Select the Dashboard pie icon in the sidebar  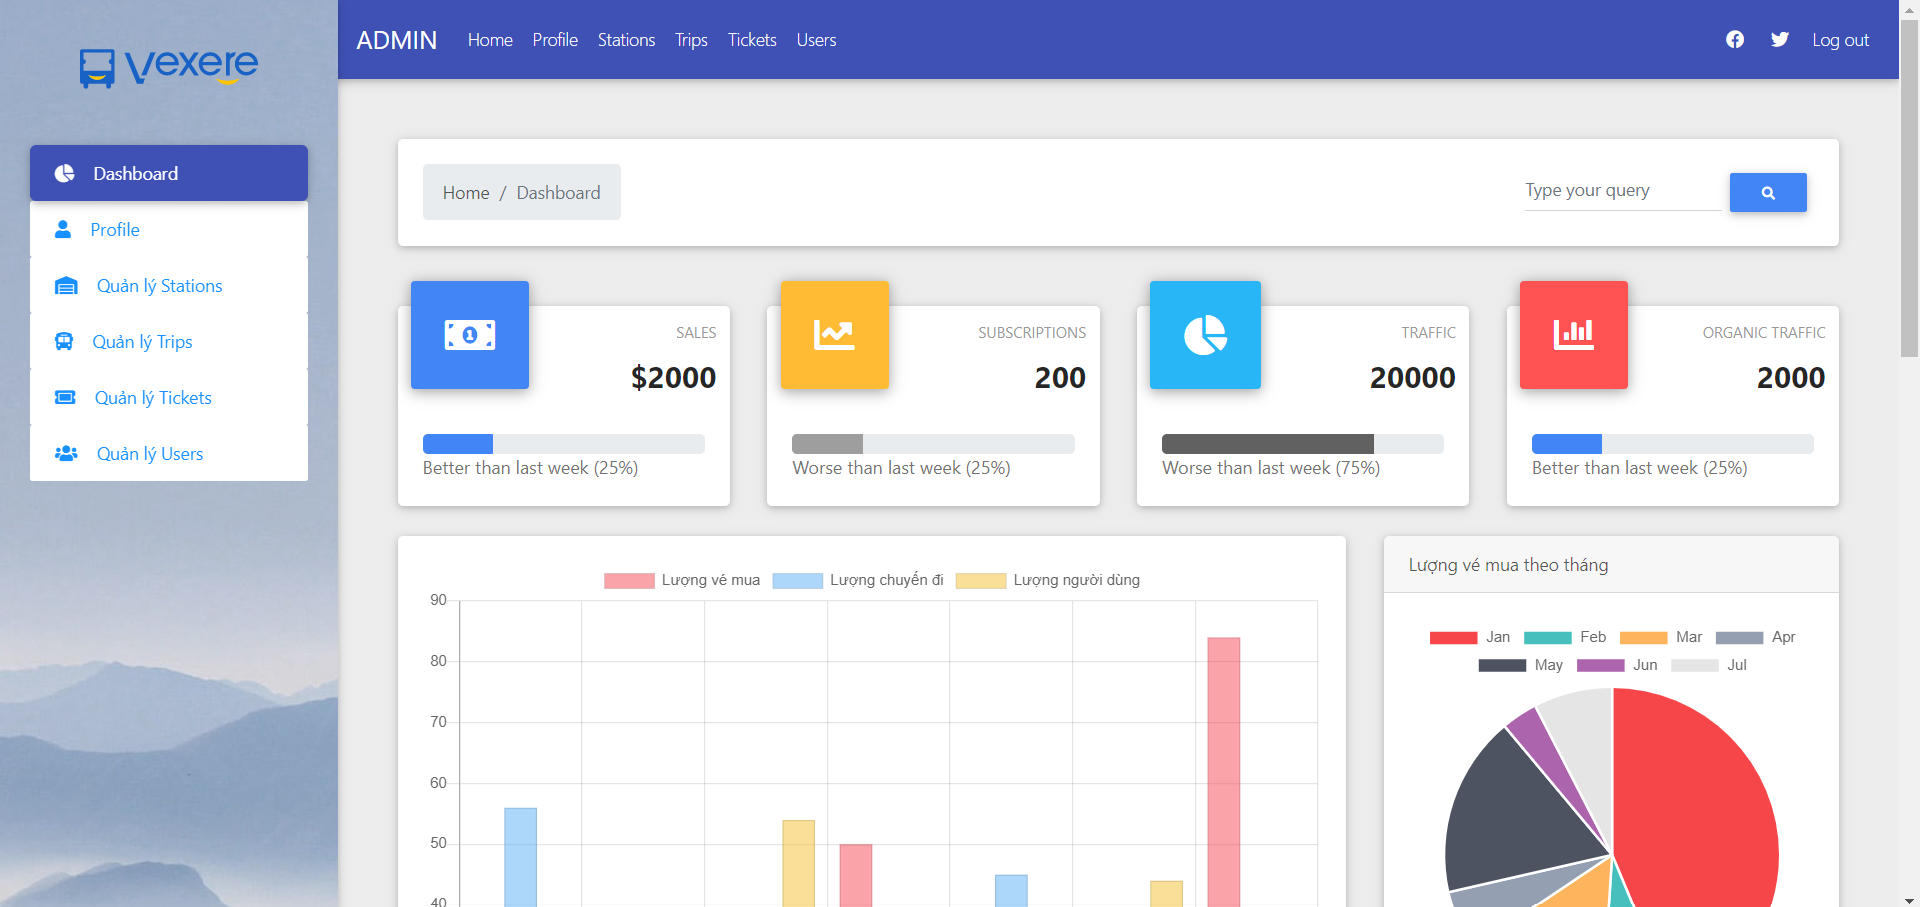point(65,172)
